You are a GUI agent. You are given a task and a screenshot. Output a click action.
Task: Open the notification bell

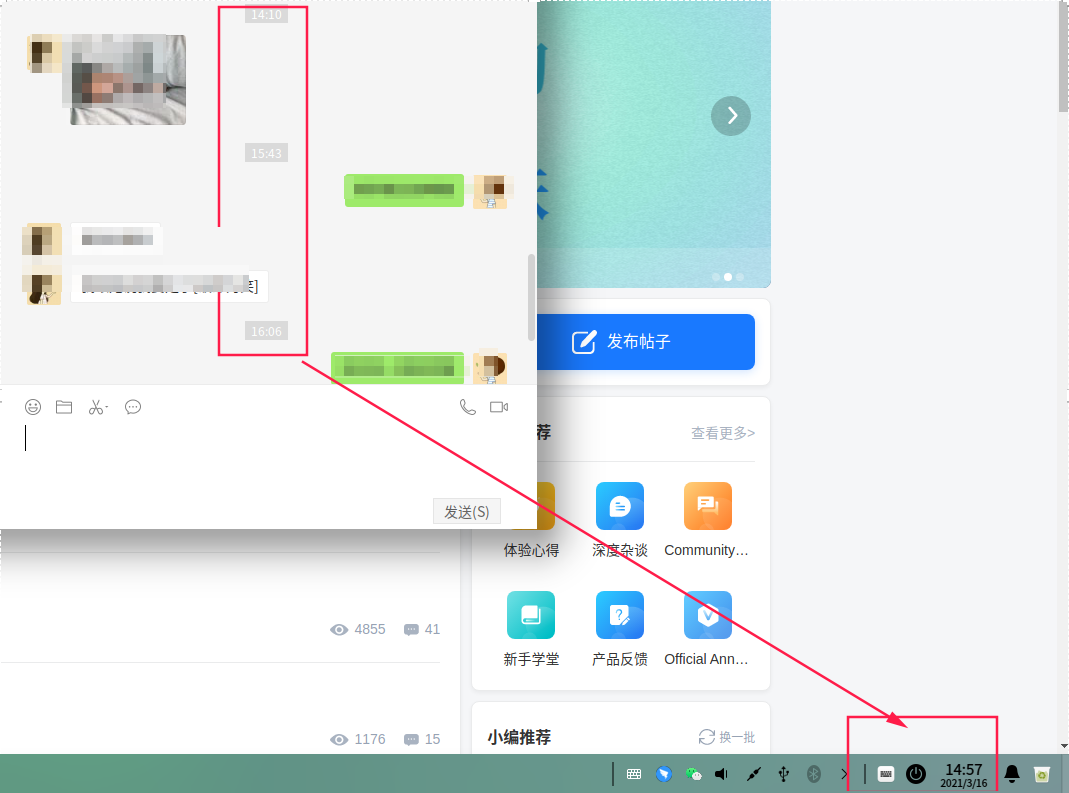[x=1012, y=774]
